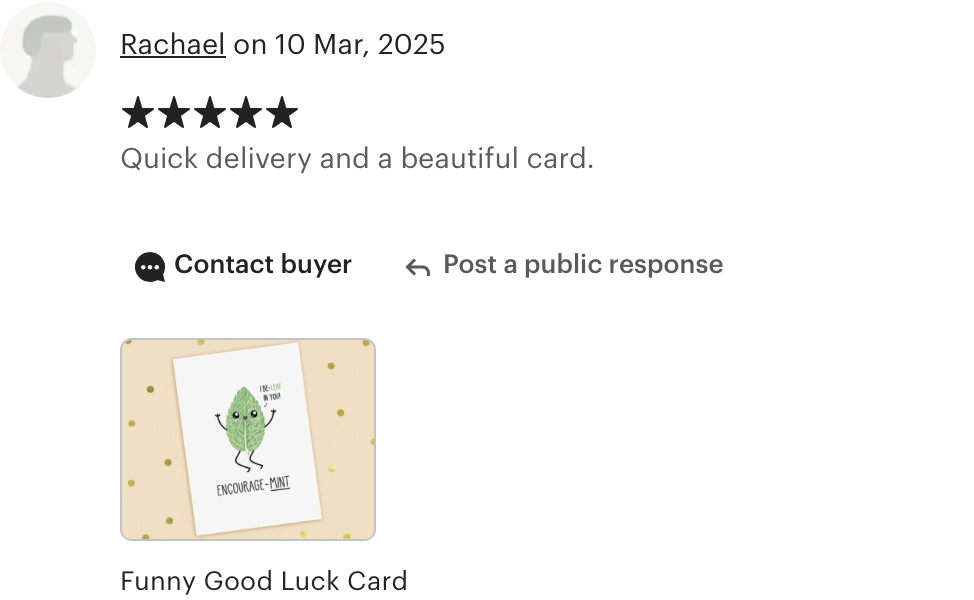Open reviewer Rachael's profile link
This screenshot has width=974, height=600.
click(x=173, y=45)
